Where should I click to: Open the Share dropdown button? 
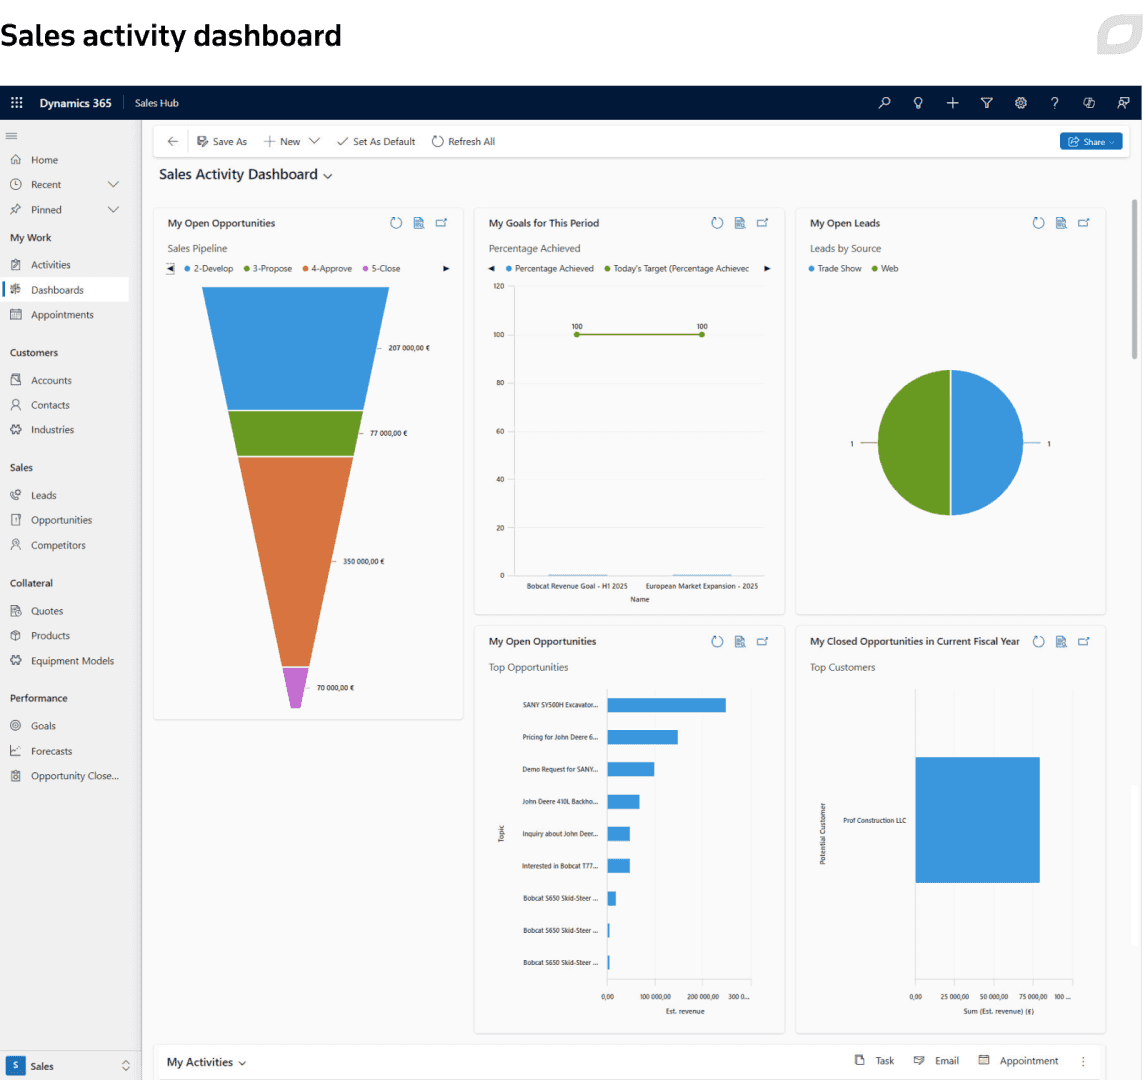tap(1091, 141)
